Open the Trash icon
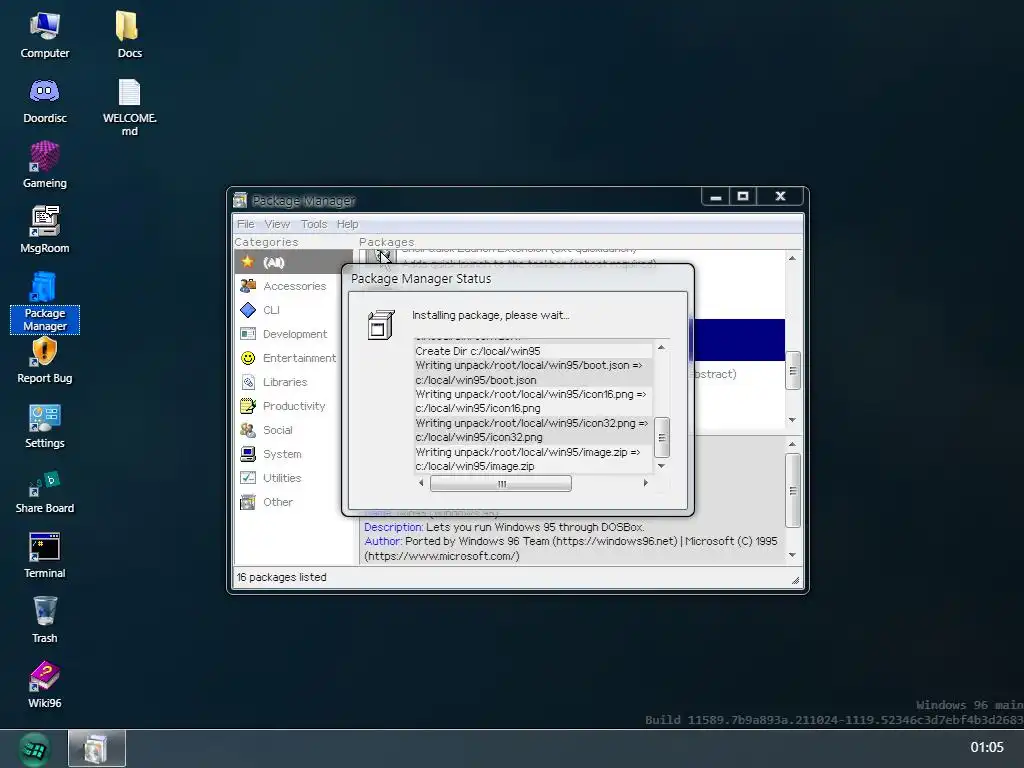Screen dimensions: 1024x768 pyautogui.click(x=44, y=621)
